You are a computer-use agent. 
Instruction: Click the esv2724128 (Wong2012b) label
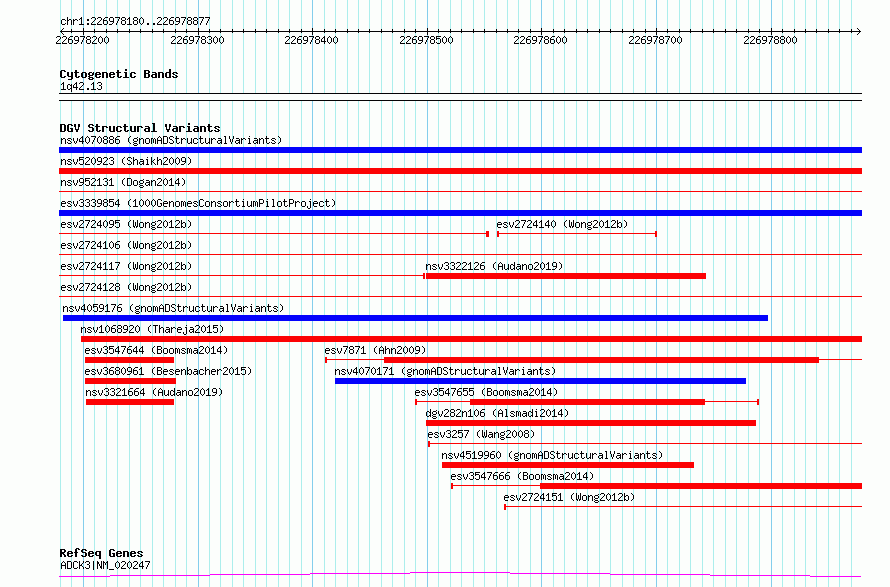[126, 287]
